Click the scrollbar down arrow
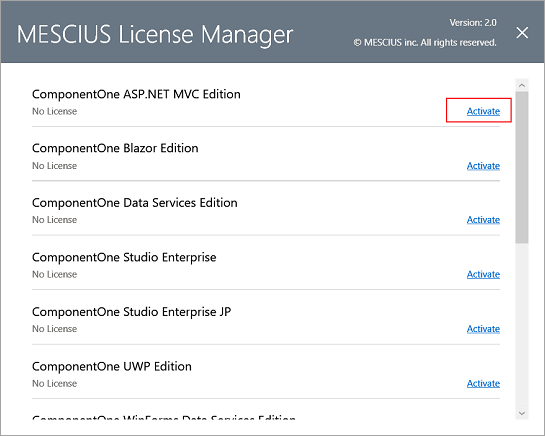The image size is (545, 436). tap(522, 413)
